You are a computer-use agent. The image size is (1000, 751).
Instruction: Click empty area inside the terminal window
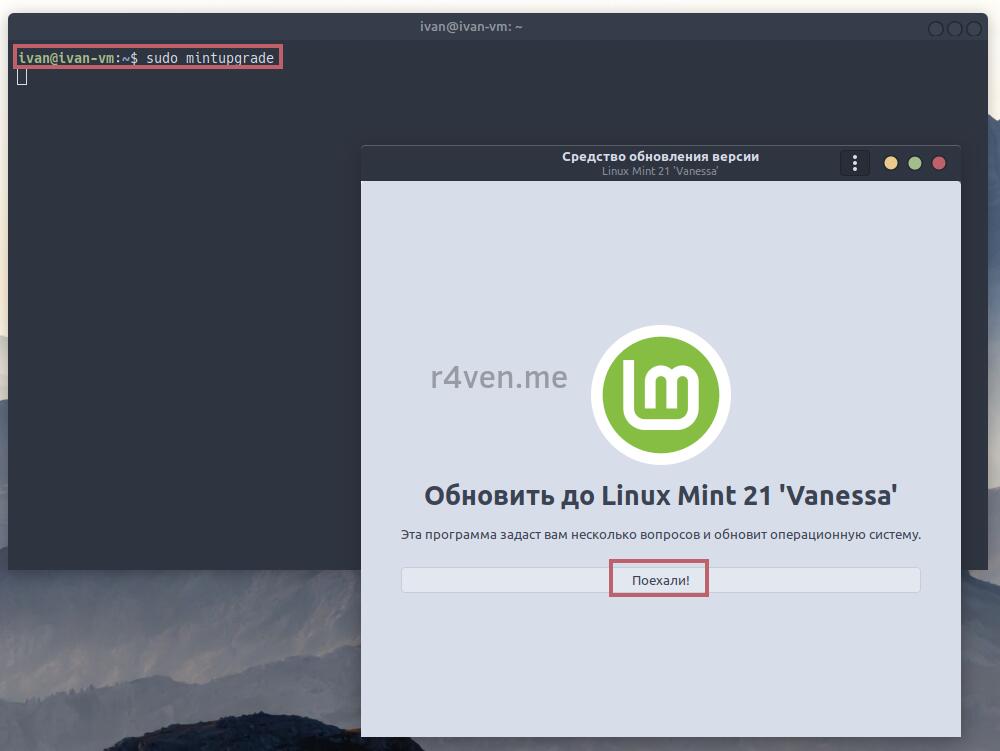click(180, 300)
